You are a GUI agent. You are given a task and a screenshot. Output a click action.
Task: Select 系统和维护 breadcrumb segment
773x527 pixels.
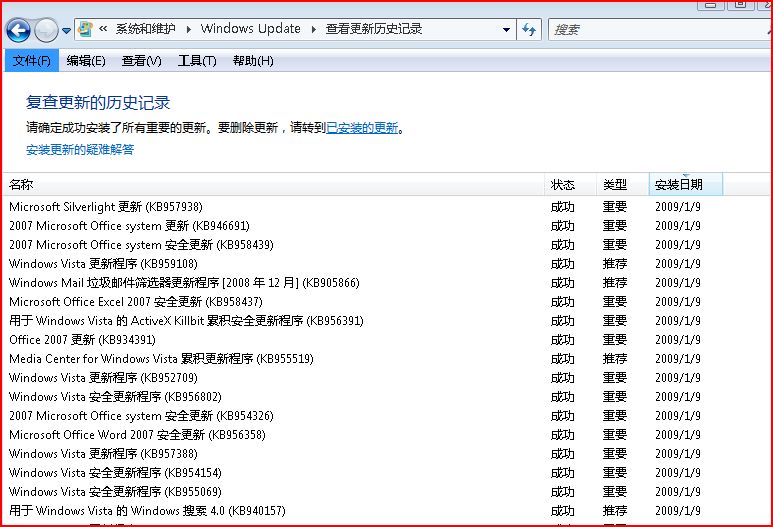[145, 29]
